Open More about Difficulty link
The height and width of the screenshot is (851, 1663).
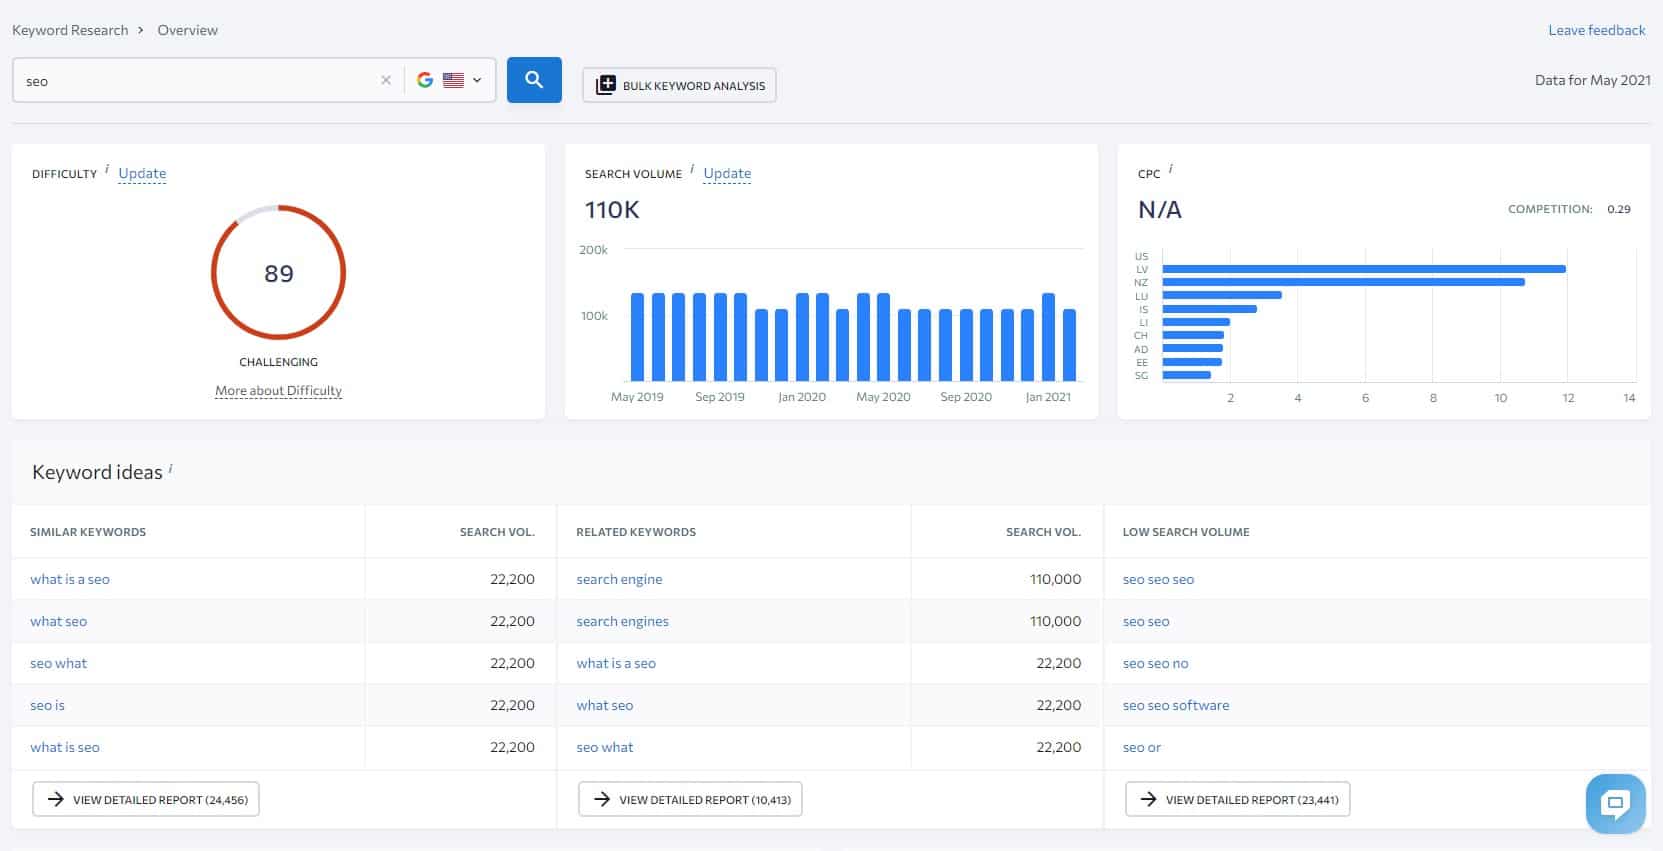pyautogui.click(x=278, y=391)
